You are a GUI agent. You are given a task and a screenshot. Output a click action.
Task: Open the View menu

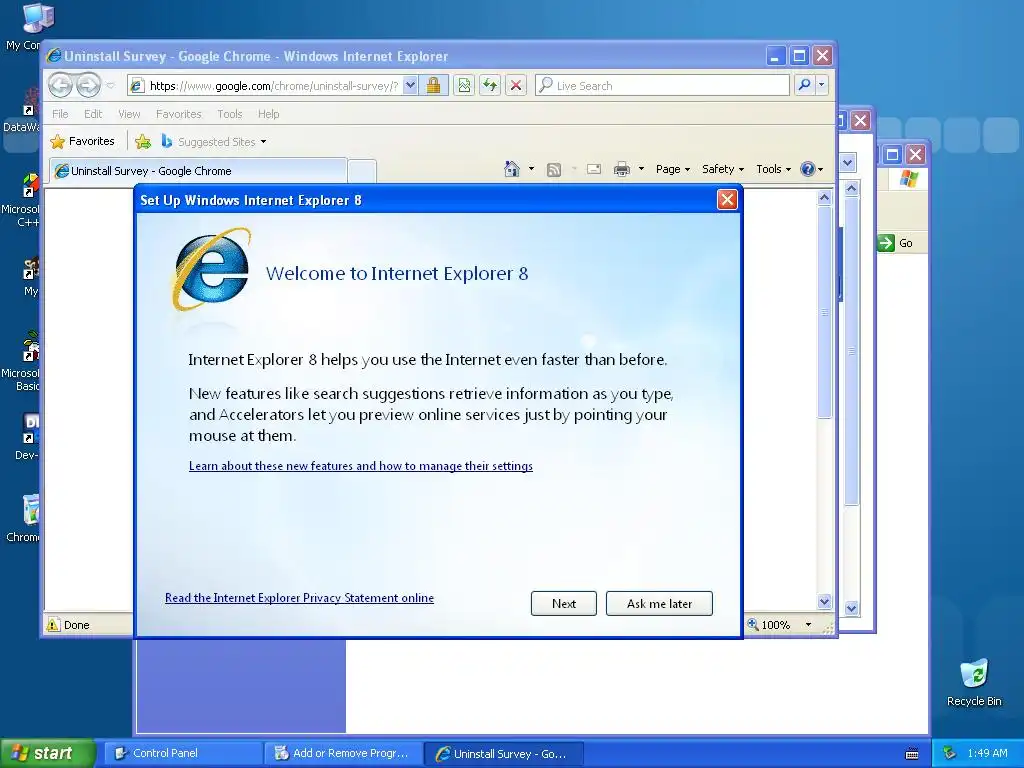click(129, 114)
